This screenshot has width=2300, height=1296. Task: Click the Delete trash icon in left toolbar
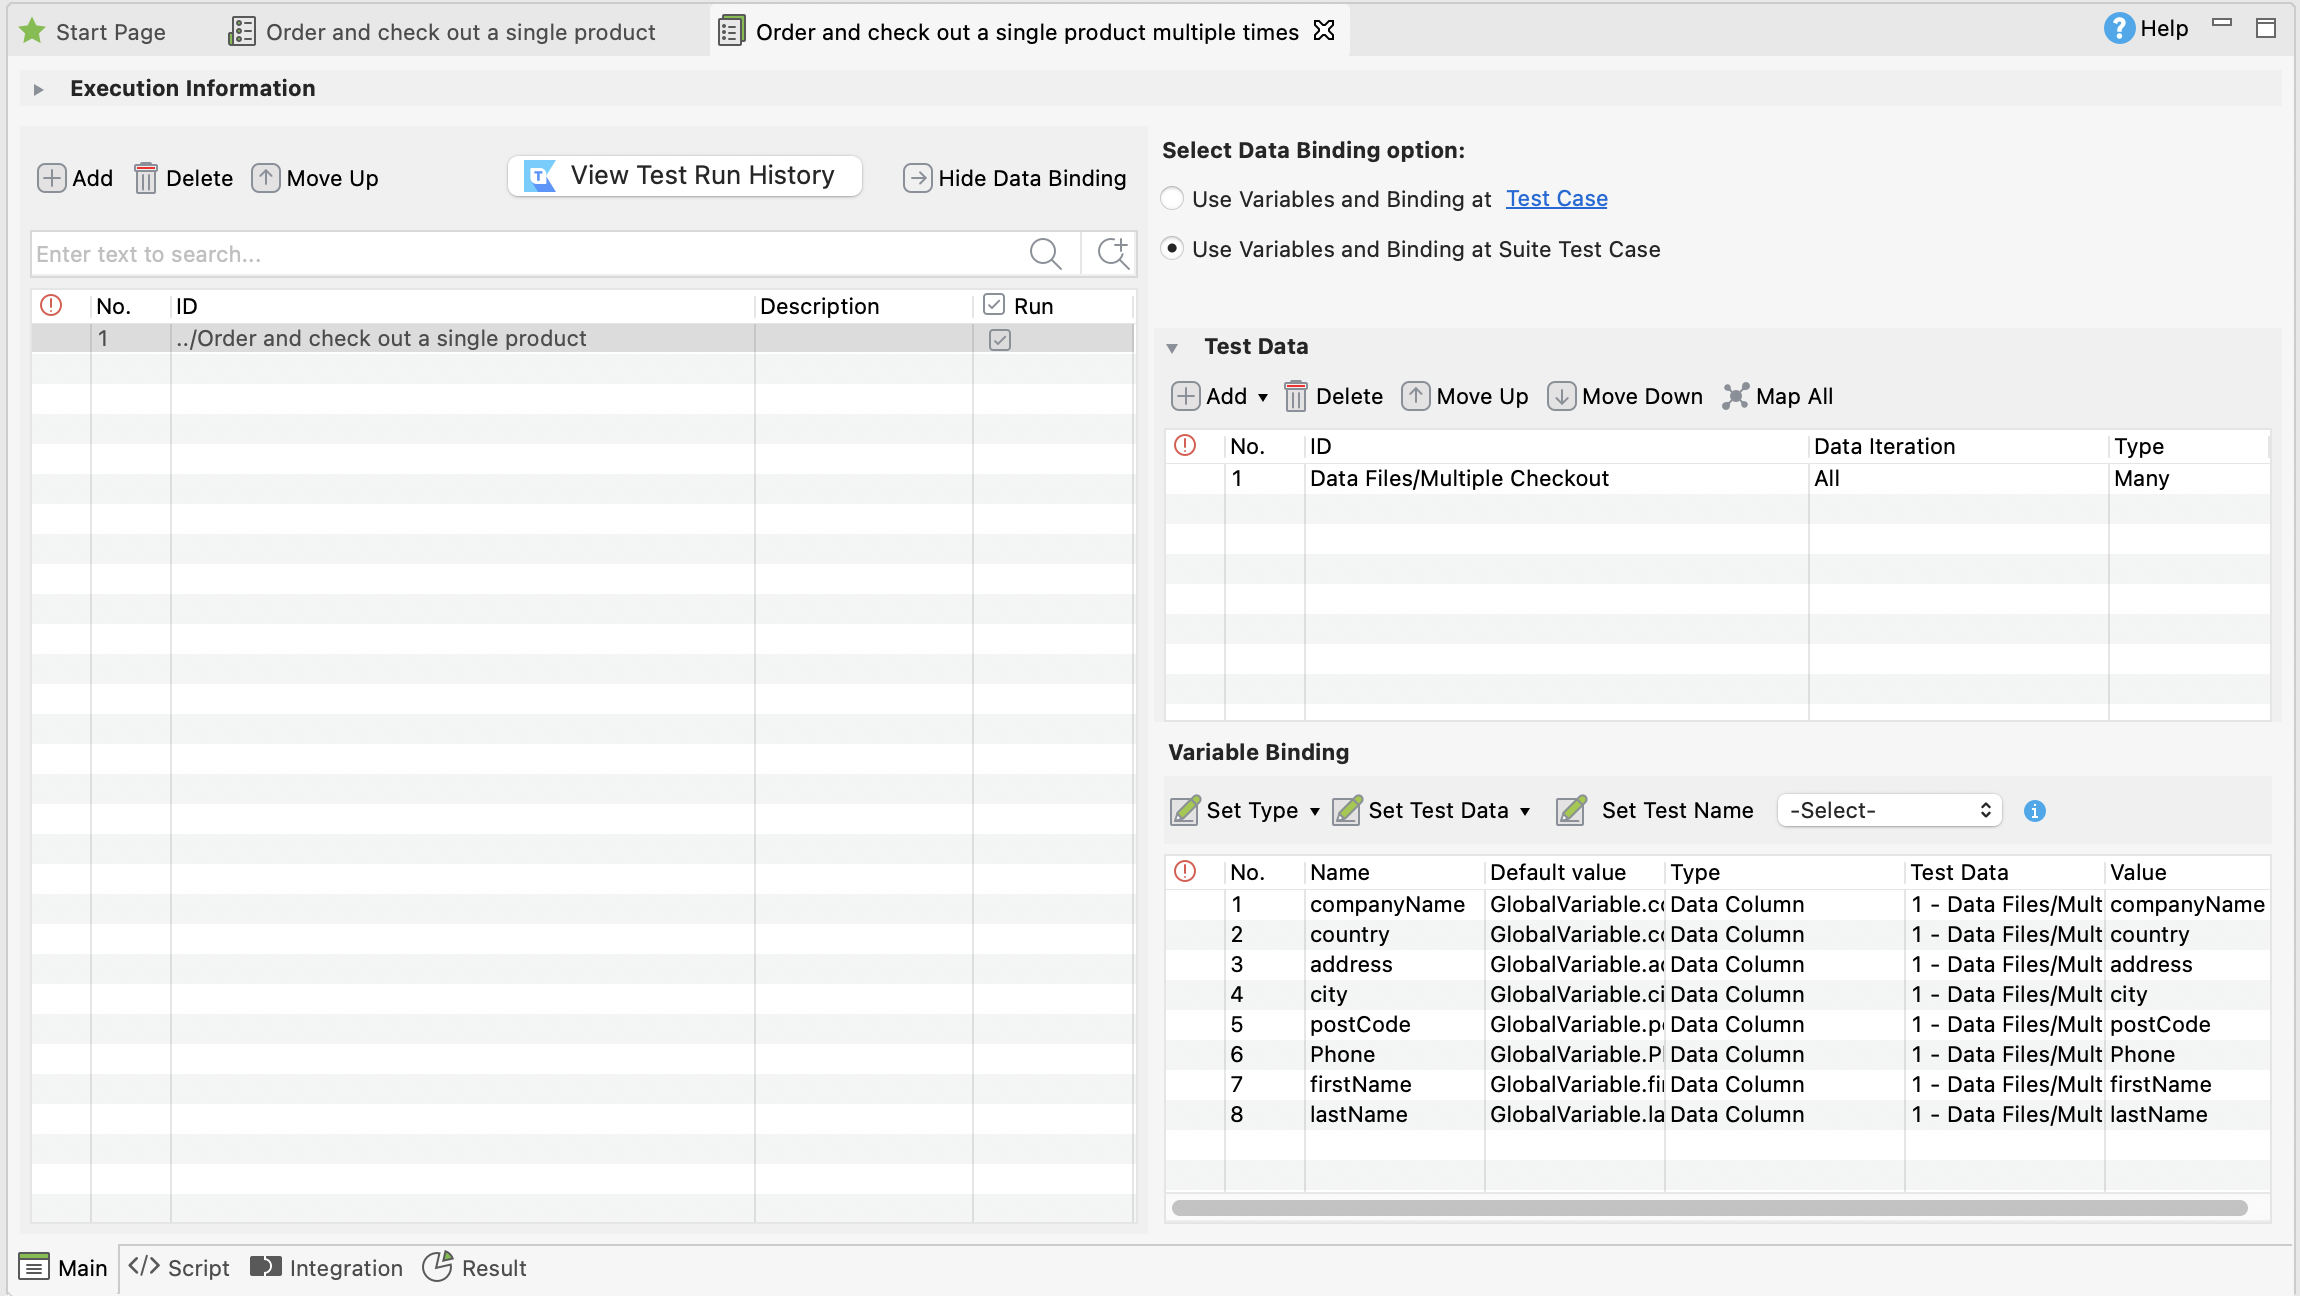(145, 178)
